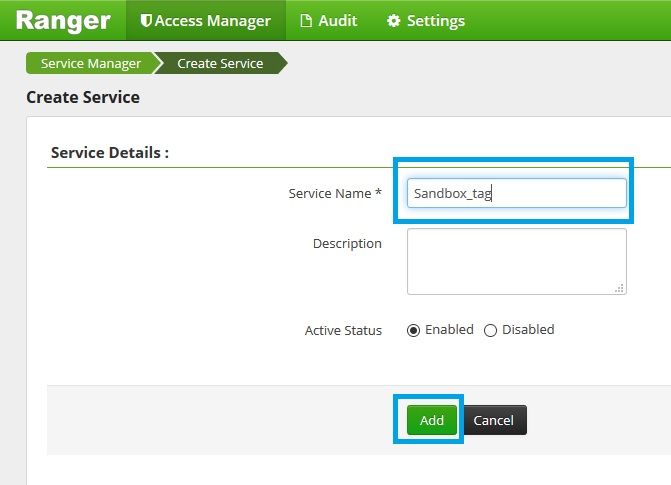Click the Ranger logo

[x=63, y=21]
